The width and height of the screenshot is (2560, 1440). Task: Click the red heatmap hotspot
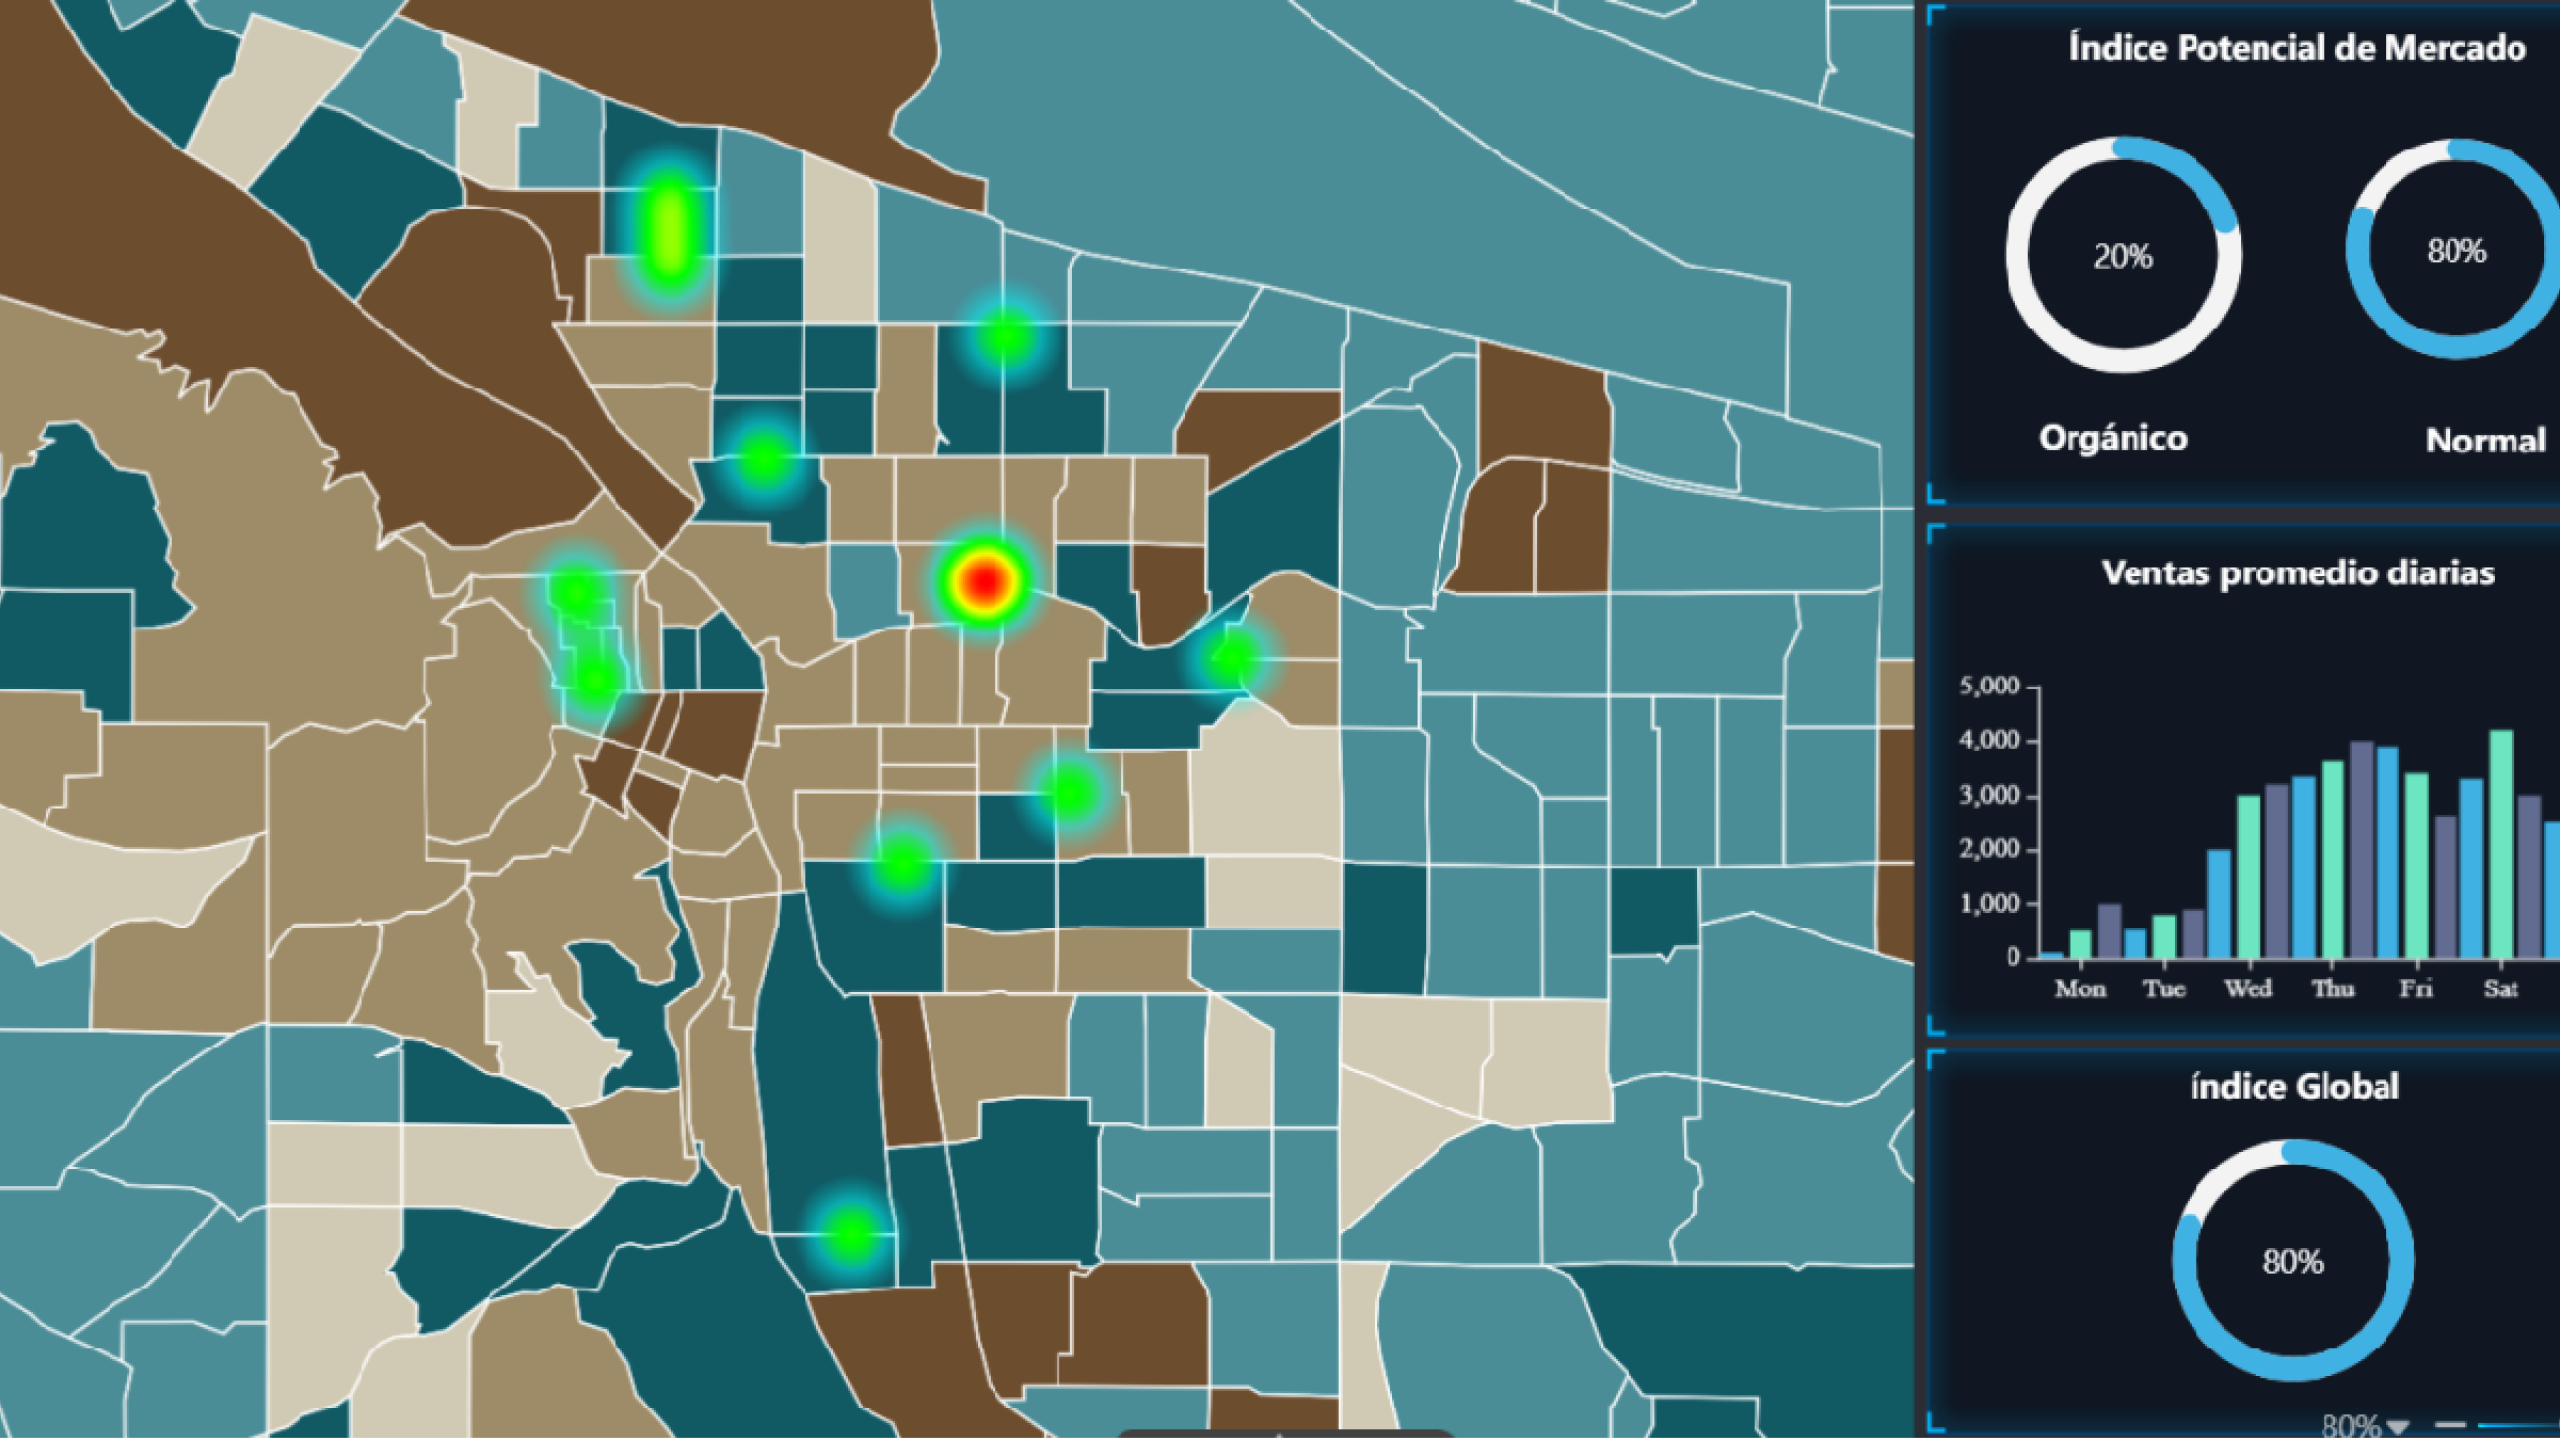[x=985, y=581]
